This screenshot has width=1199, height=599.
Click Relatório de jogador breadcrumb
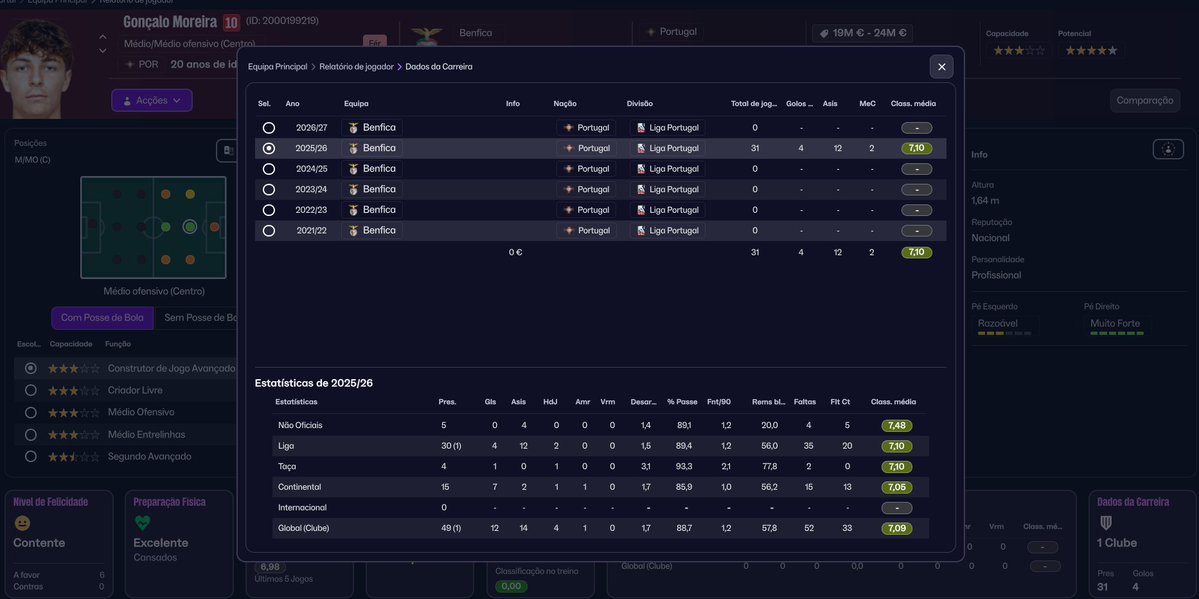pyautogui.click(x=356, y=67)
